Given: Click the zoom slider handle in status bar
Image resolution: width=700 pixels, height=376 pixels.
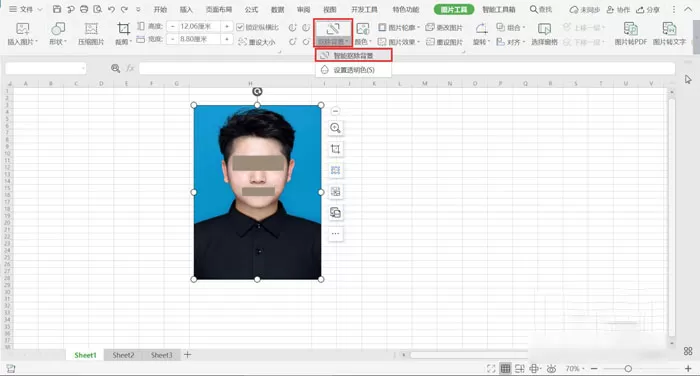Looking at the screenshot, I should tap(628, 368).
